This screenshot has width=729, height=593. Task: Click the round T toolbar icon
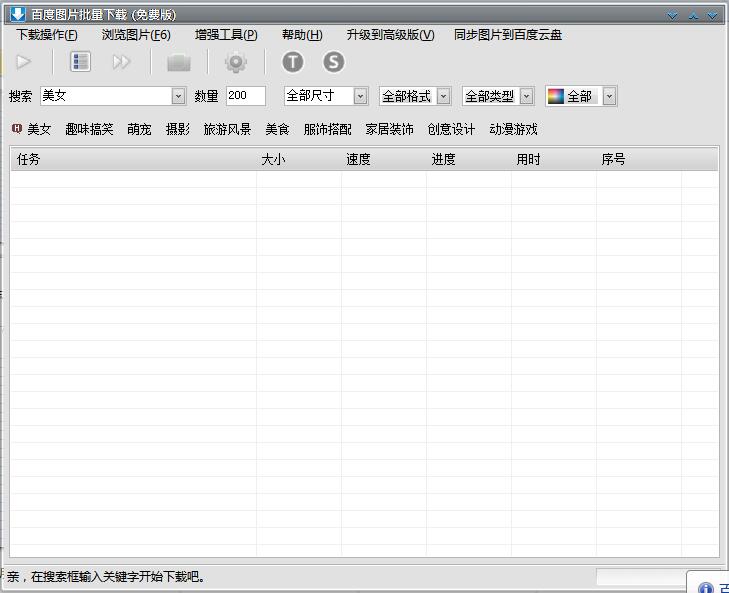pos(292,62)
